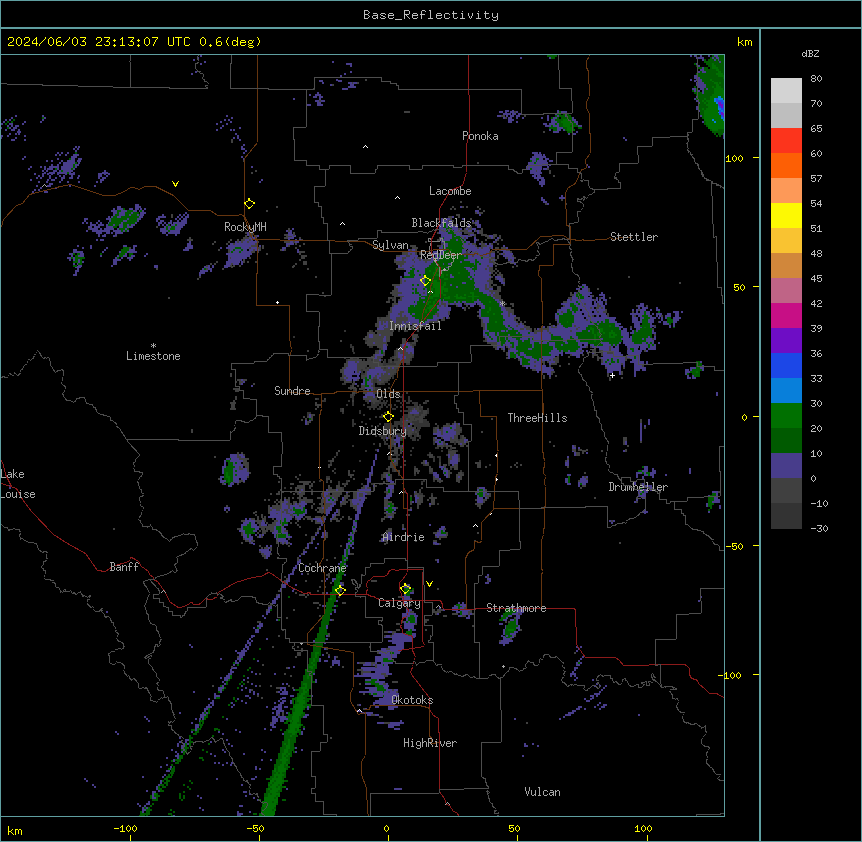Click the Base_Reflectivity title text
The height and width of the screenshot is (842, 862).
click(431, 15)
